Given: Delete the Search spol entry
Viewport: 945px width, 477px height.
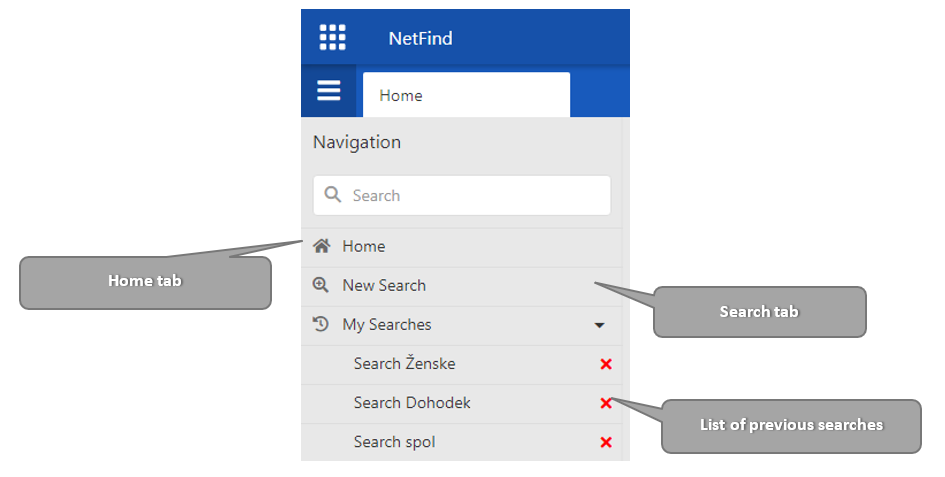Looking at the screenshot, I should pos(606,442).
